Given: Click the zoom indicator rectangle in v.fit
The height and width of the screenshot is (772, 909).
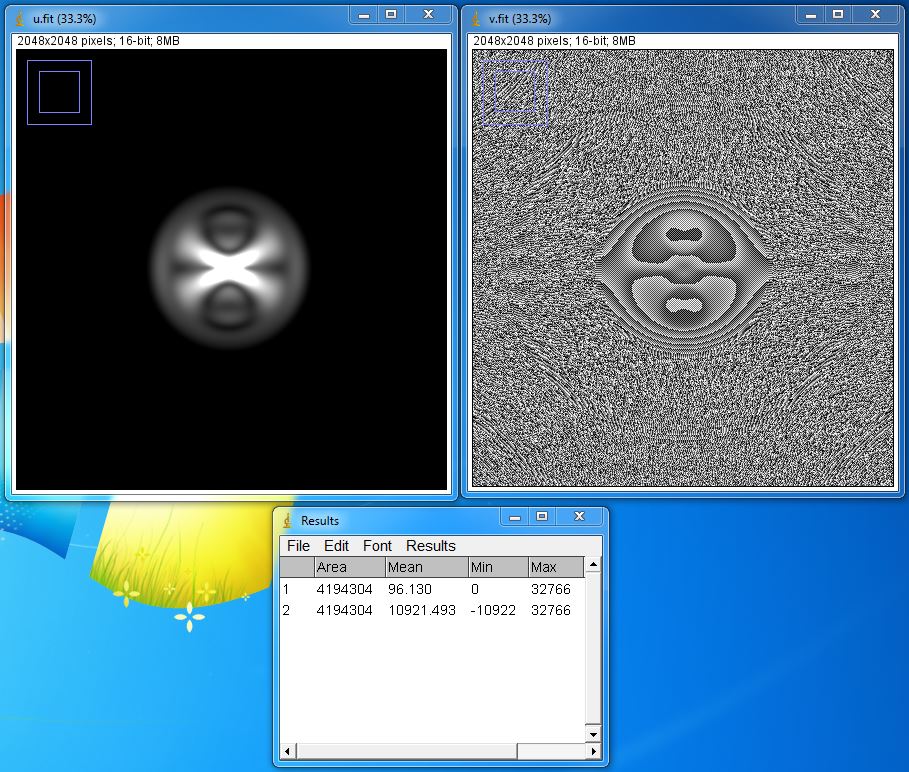Looking at the screenshot, I should coord(515,92).
